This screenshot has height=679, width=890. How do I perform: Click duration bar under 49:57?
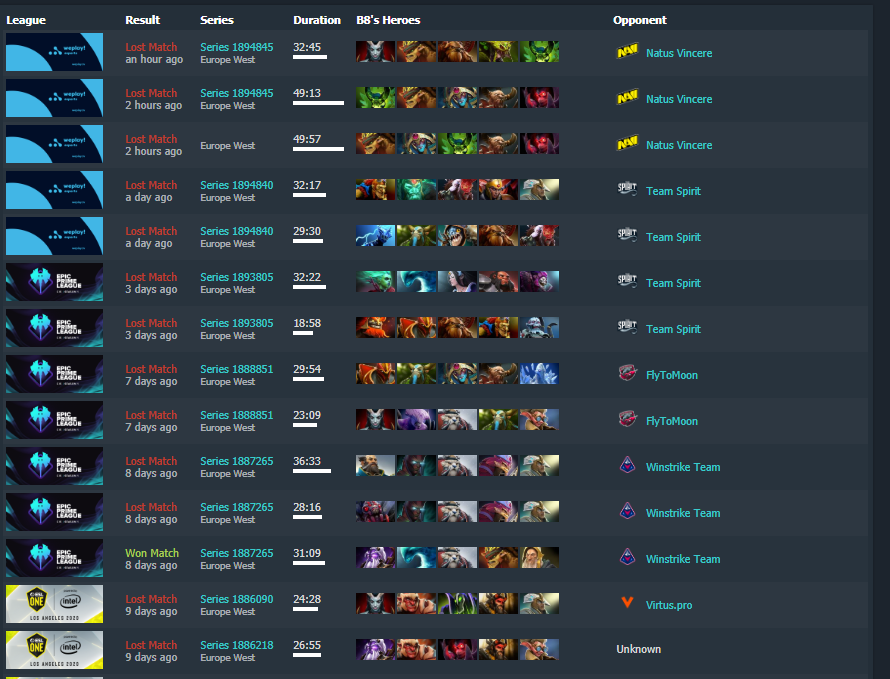[x=318, y=149]
